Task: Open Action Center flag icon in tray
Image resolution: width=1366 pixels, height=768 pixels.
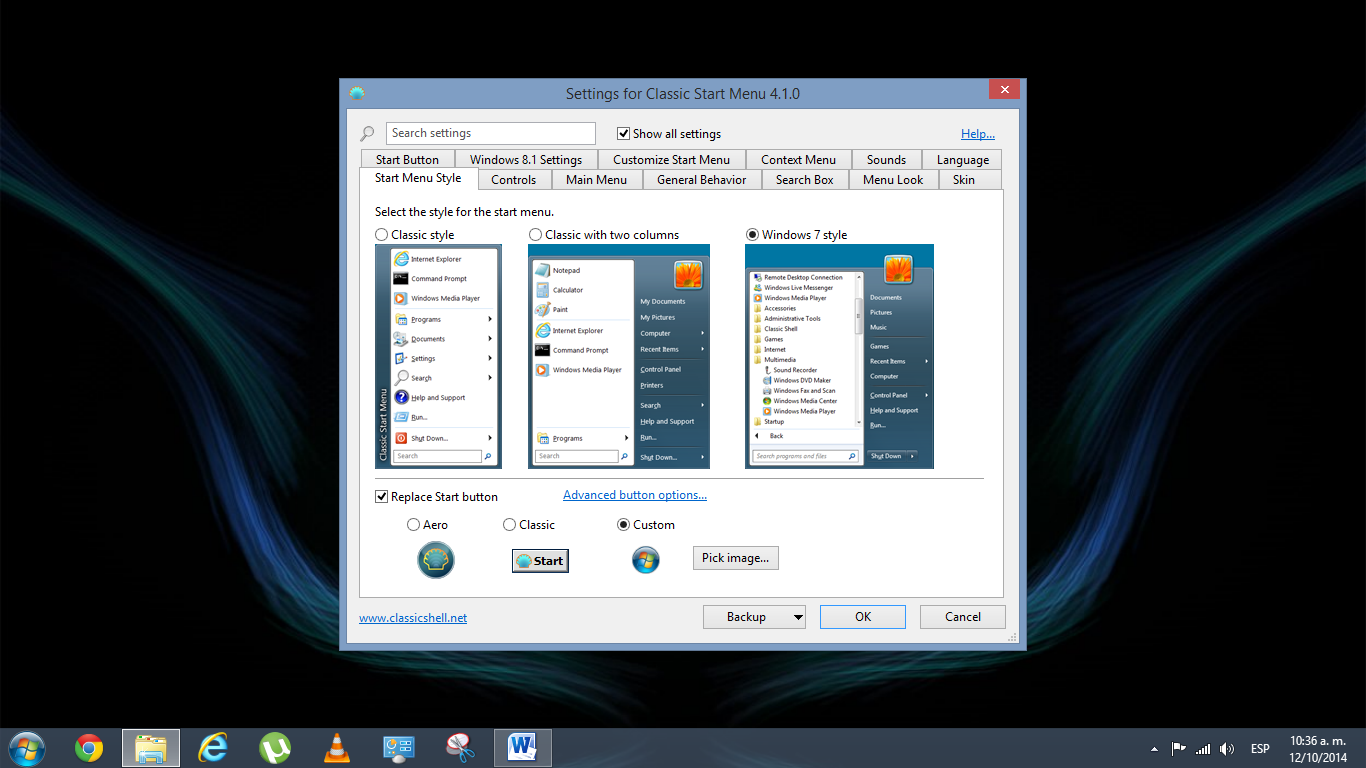Action: 1179,748
